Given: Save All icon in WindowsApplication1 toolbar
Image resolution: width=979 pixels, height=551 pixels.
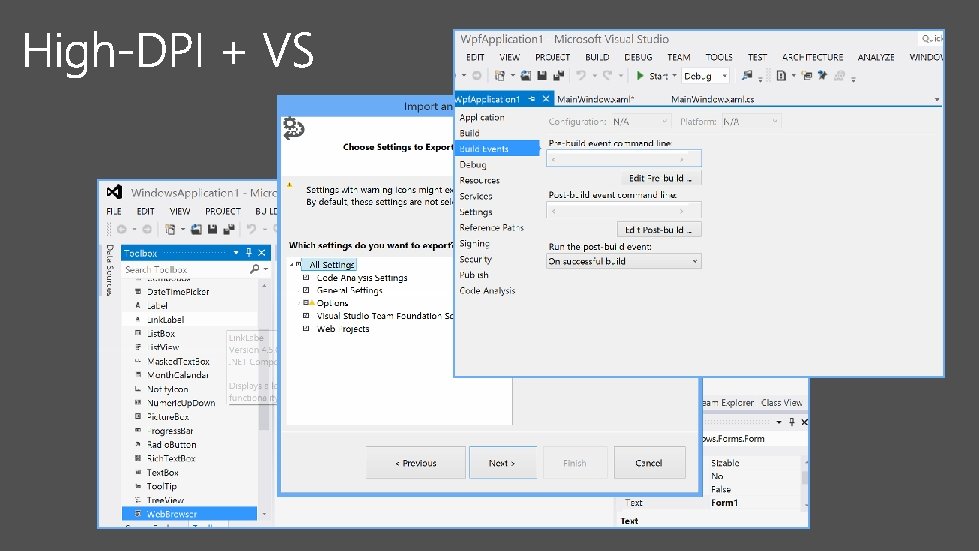Looking at the screenshot, I should 229,229.
